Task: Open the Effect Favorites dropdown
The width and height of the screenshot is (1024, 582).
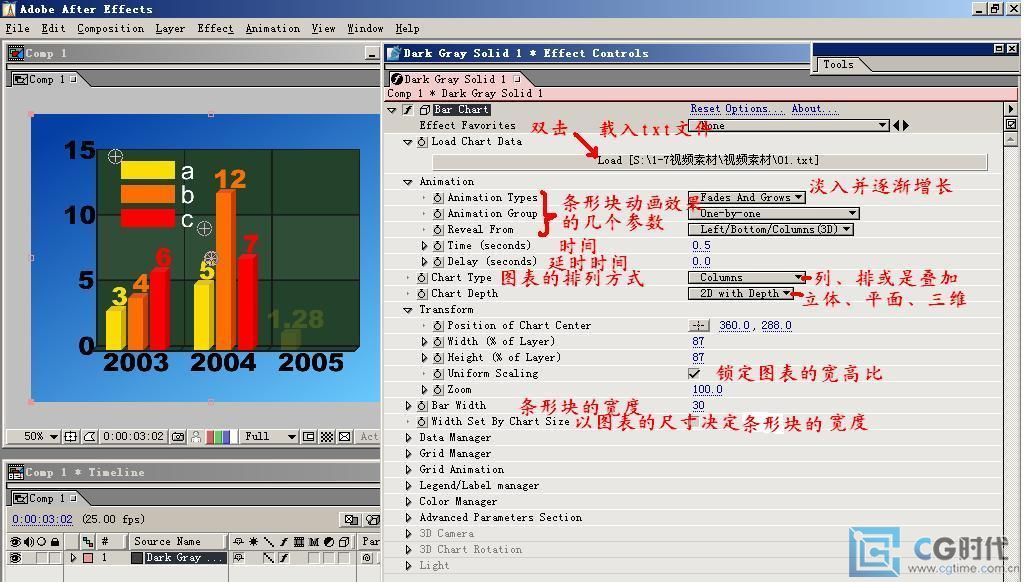Action: pyautogui.click(x=789, y=125)
